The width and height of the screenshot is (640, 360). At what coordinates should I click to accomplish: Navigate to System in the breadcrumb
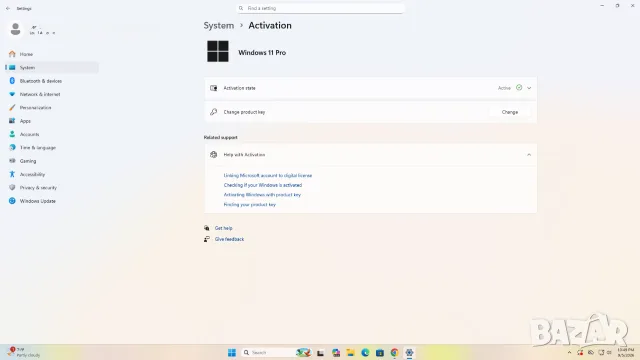click(219, 25)
